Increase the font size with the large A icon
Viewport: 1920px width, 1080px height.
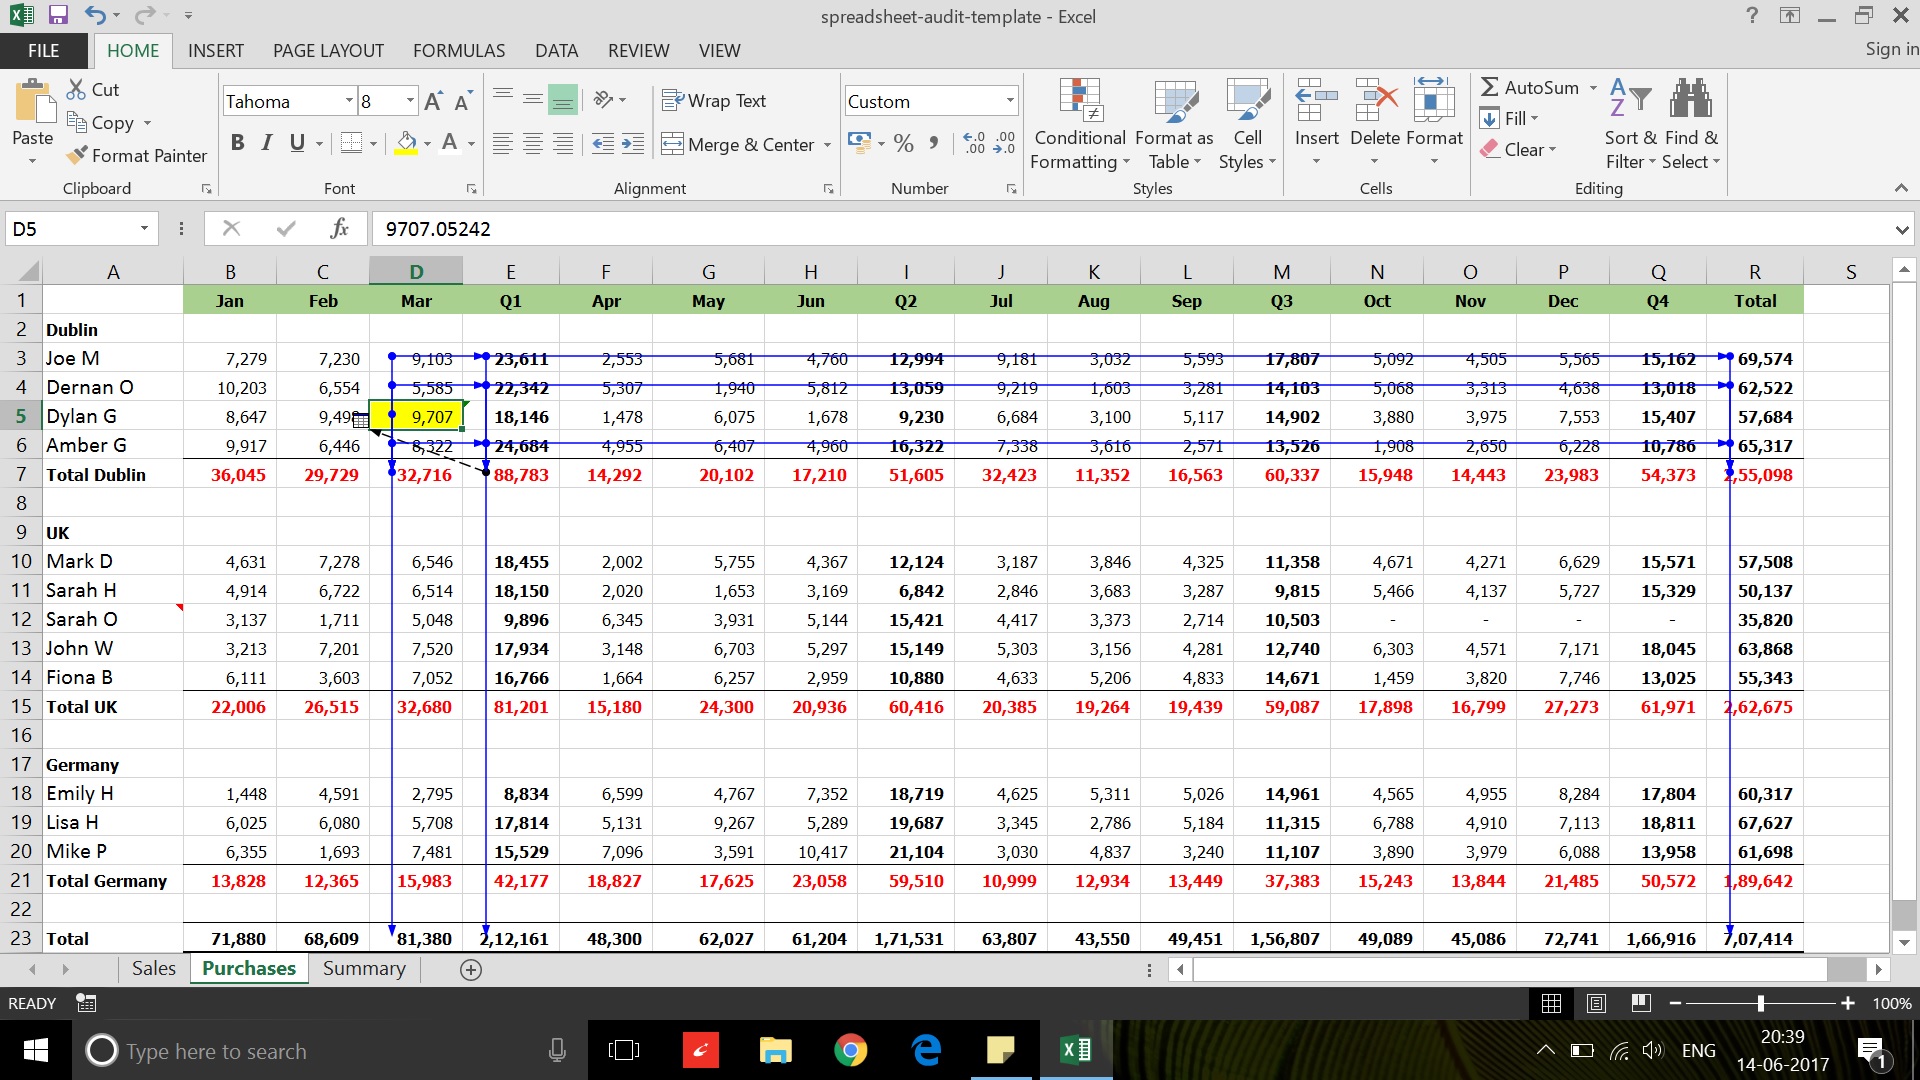[433, 101]
